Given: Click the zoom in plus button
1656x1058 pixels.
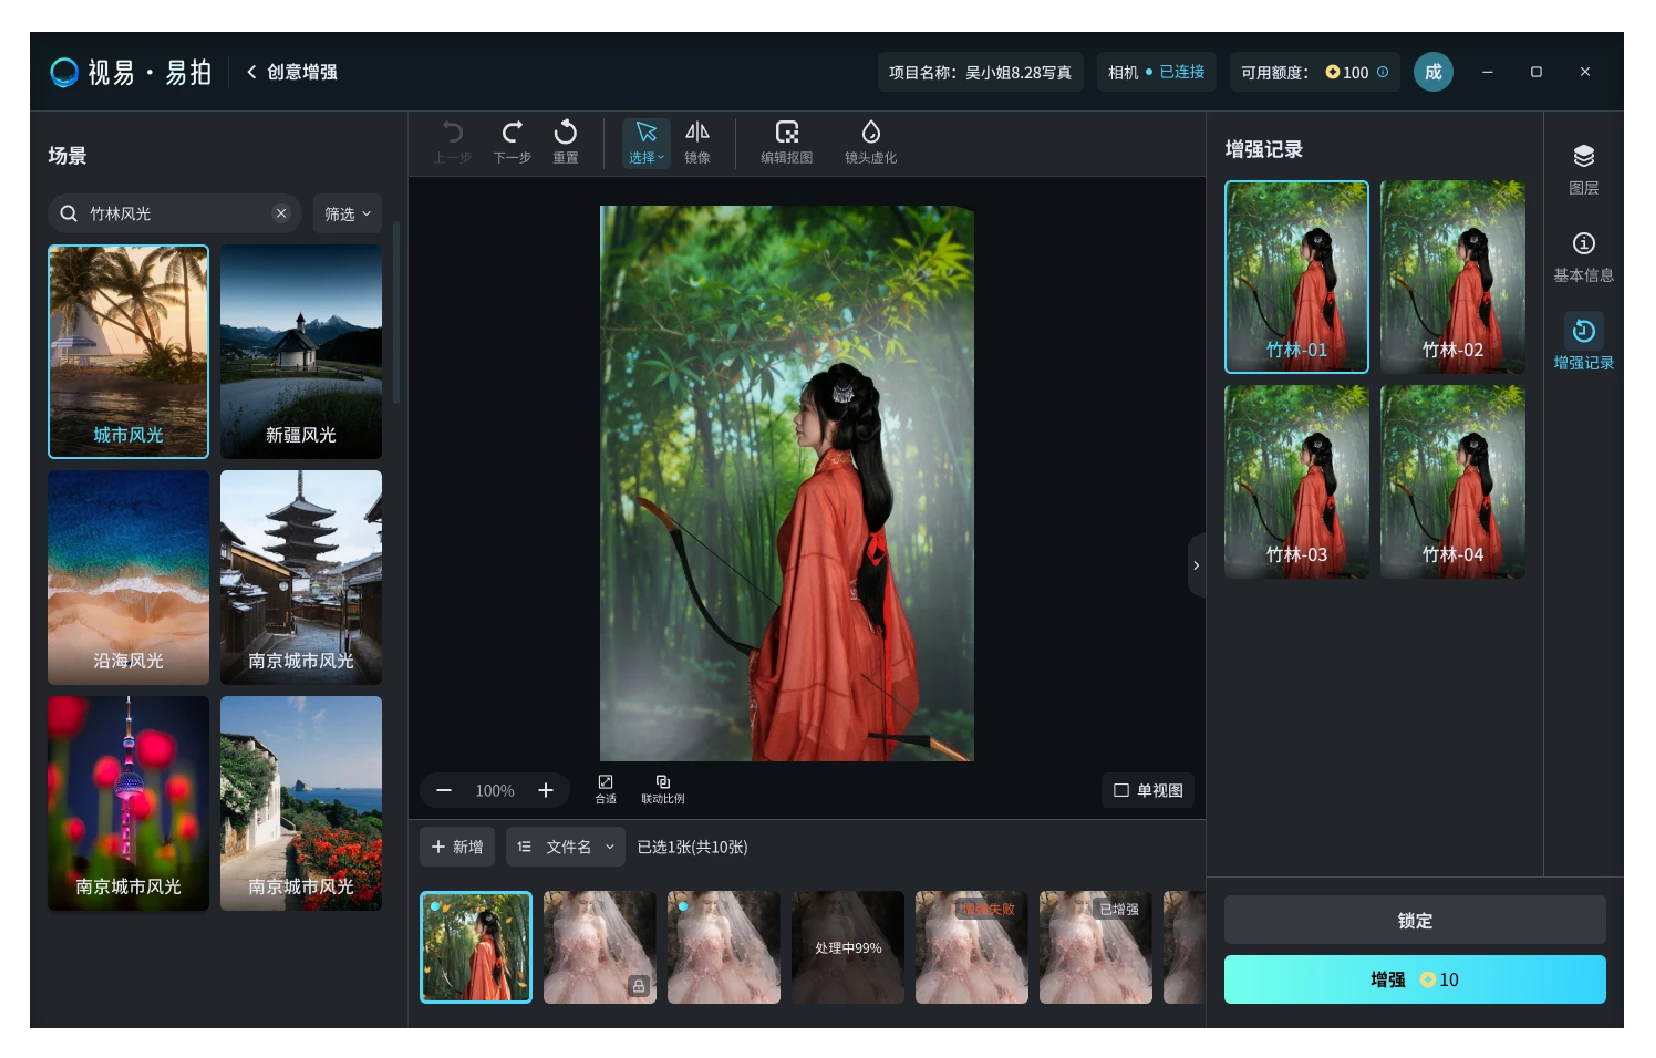Looking at the screenshot, I should (x=546, y=790).
